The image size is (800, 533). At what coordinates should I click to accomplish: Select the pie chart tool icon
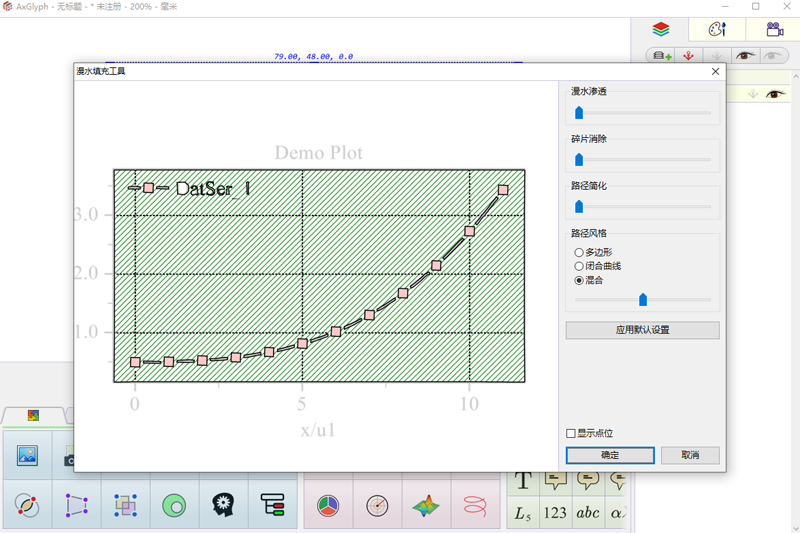pyautogui.click(x=328, y=506)
